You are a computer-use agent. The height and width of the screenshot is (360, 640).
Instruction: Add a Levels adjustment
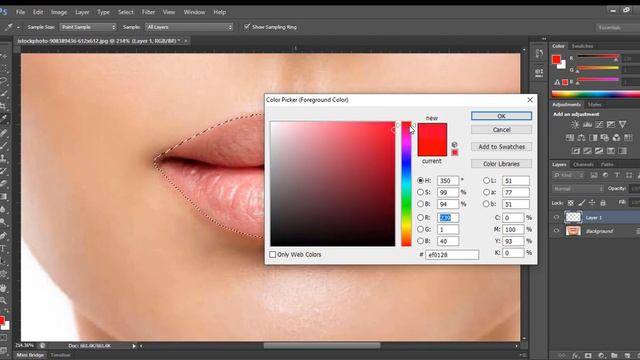[x=587, y=124]
